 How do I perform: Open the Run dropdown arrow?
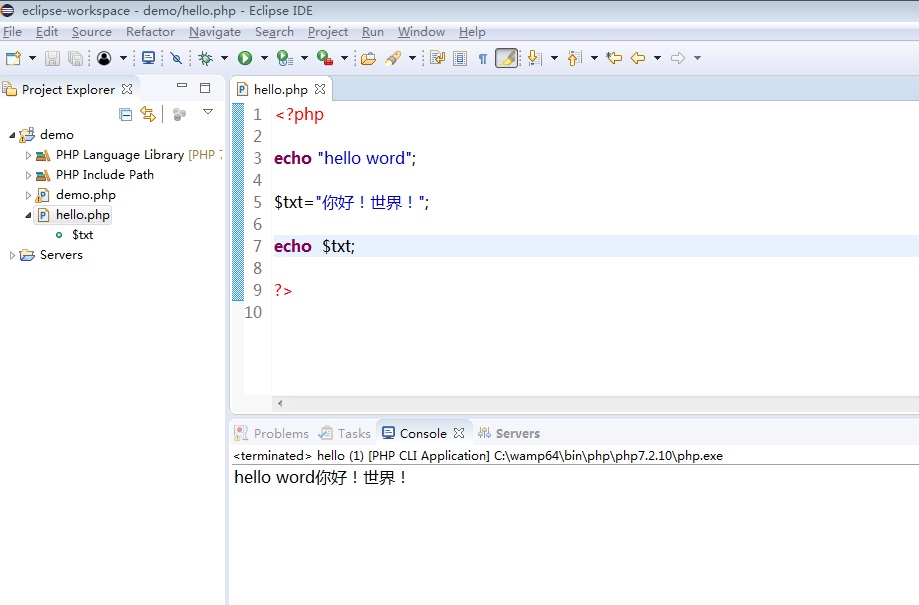click(x=264, y=58)
